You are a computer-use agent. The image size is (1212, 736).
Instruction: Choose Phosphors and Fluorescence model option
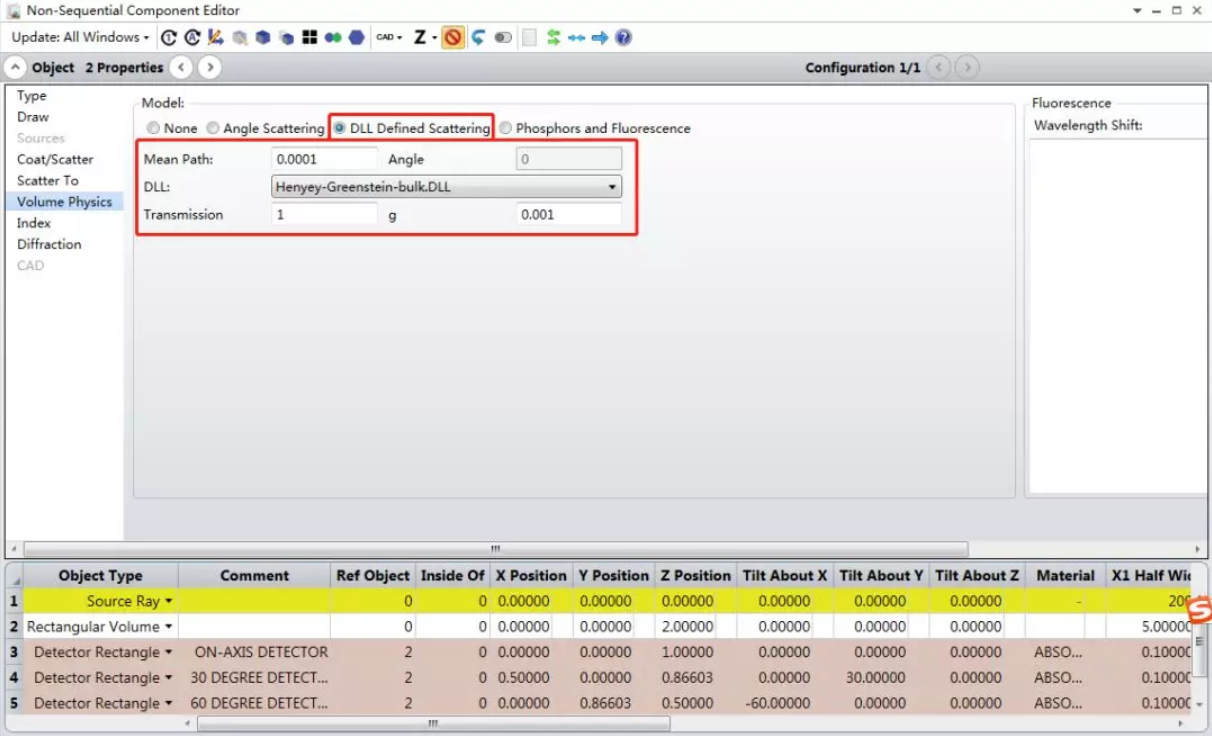click(506, 128)
